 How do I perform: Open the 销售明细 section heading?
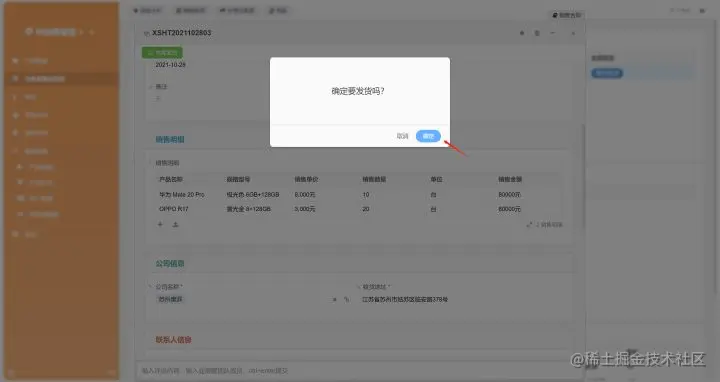170,139
